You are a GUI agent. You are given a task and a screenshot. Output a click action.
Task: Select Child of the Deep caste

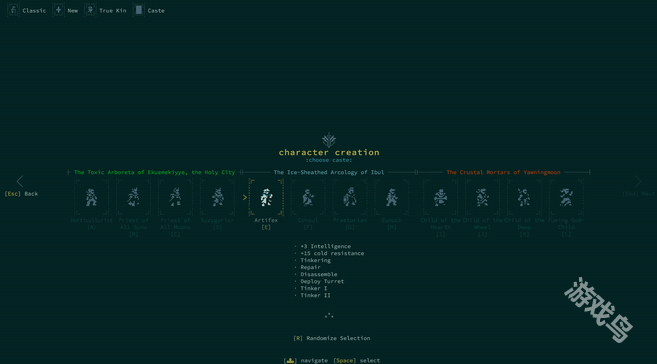(x=524, y=197)
